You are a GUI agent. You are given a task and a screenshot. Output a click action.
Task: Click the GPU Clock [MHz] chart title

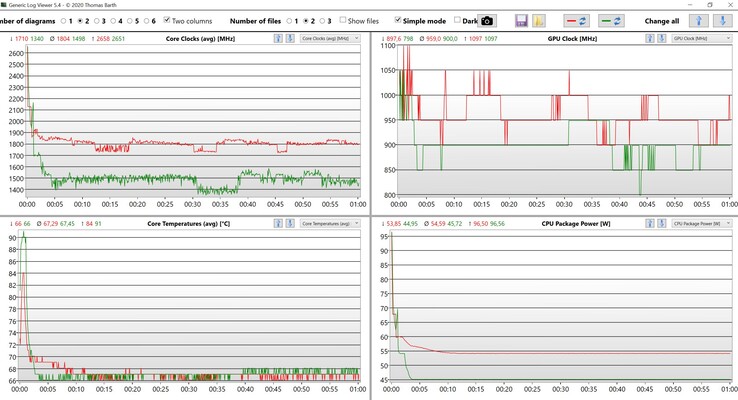[x=572, y=39]
